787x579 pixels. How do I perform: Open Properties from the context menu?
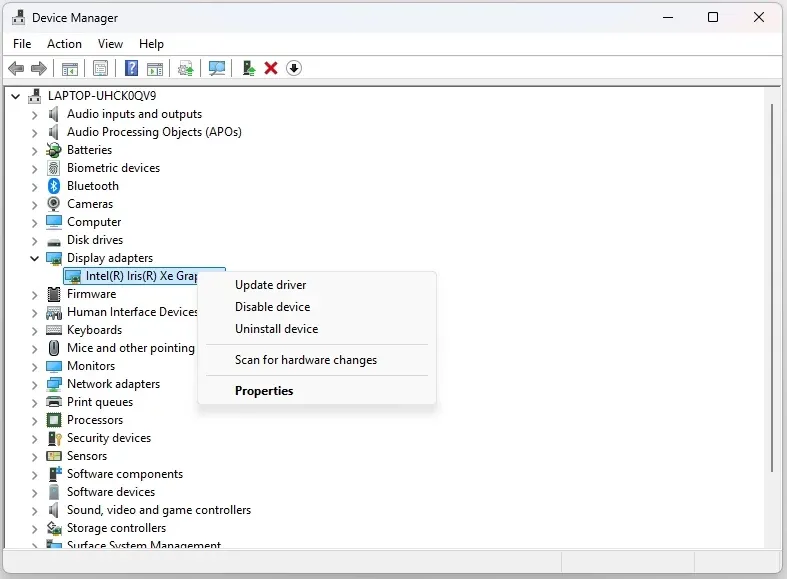click(x=264, y=391)
